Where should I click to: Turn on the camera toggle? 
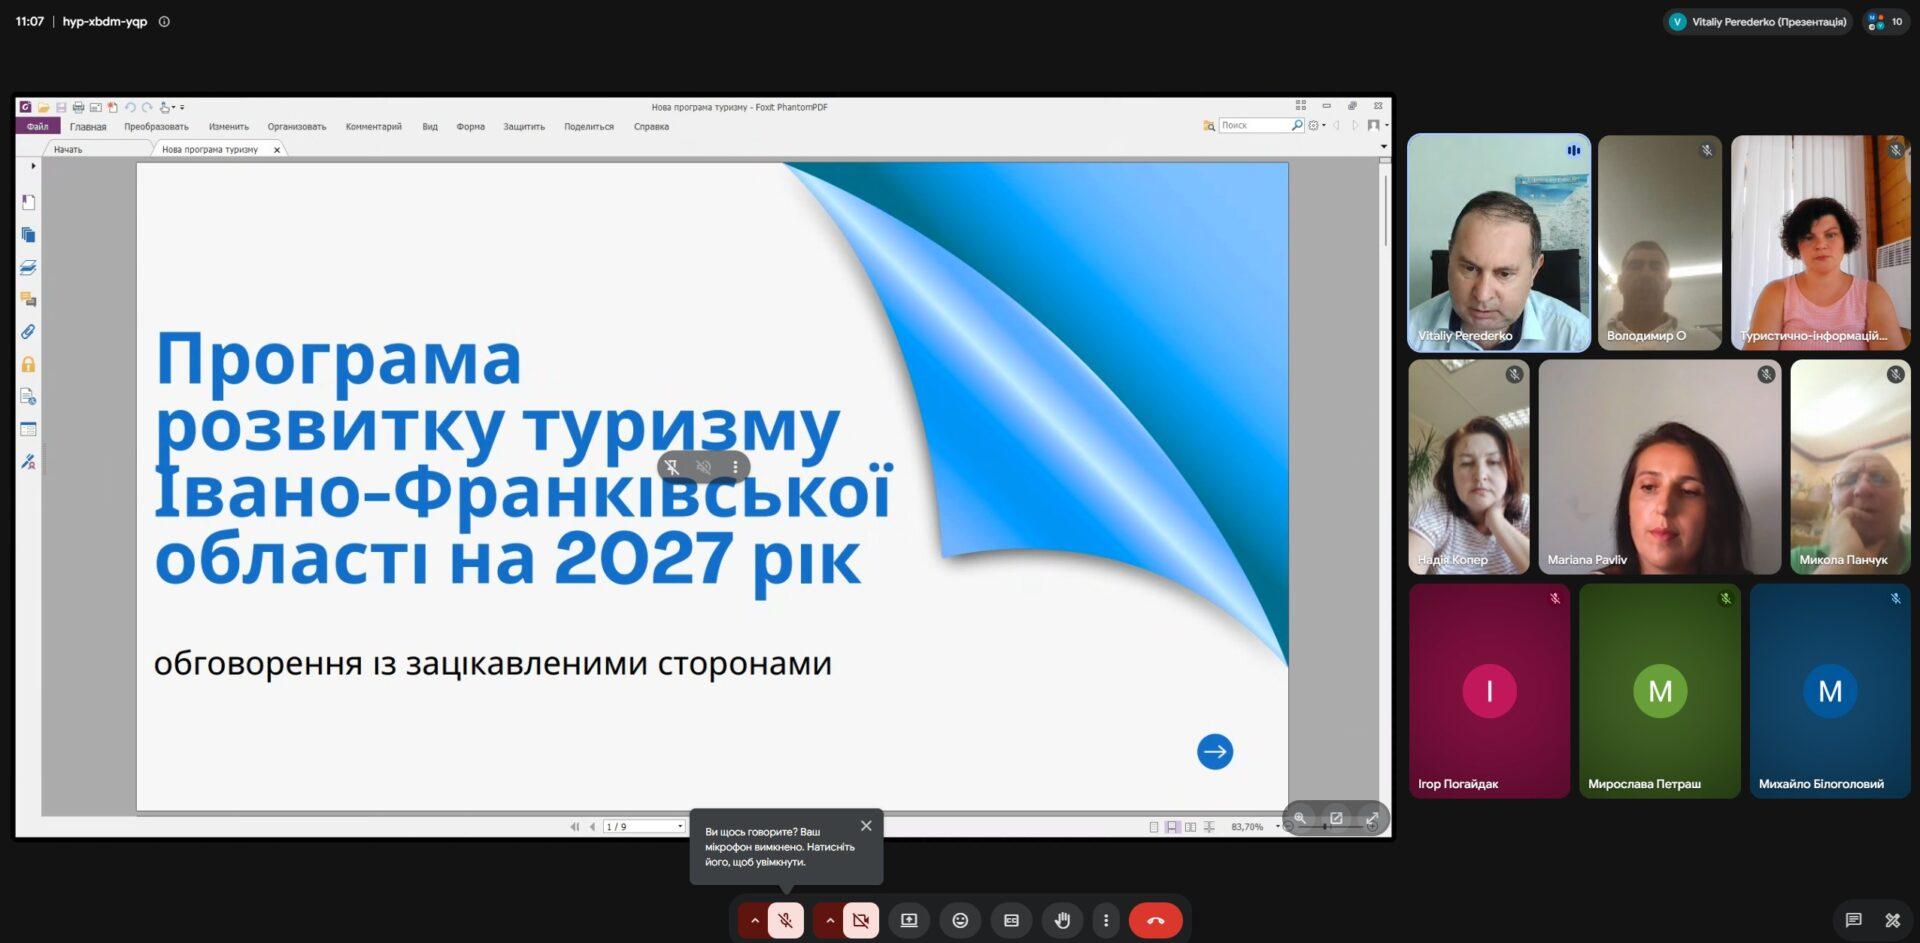coord(860,920)
